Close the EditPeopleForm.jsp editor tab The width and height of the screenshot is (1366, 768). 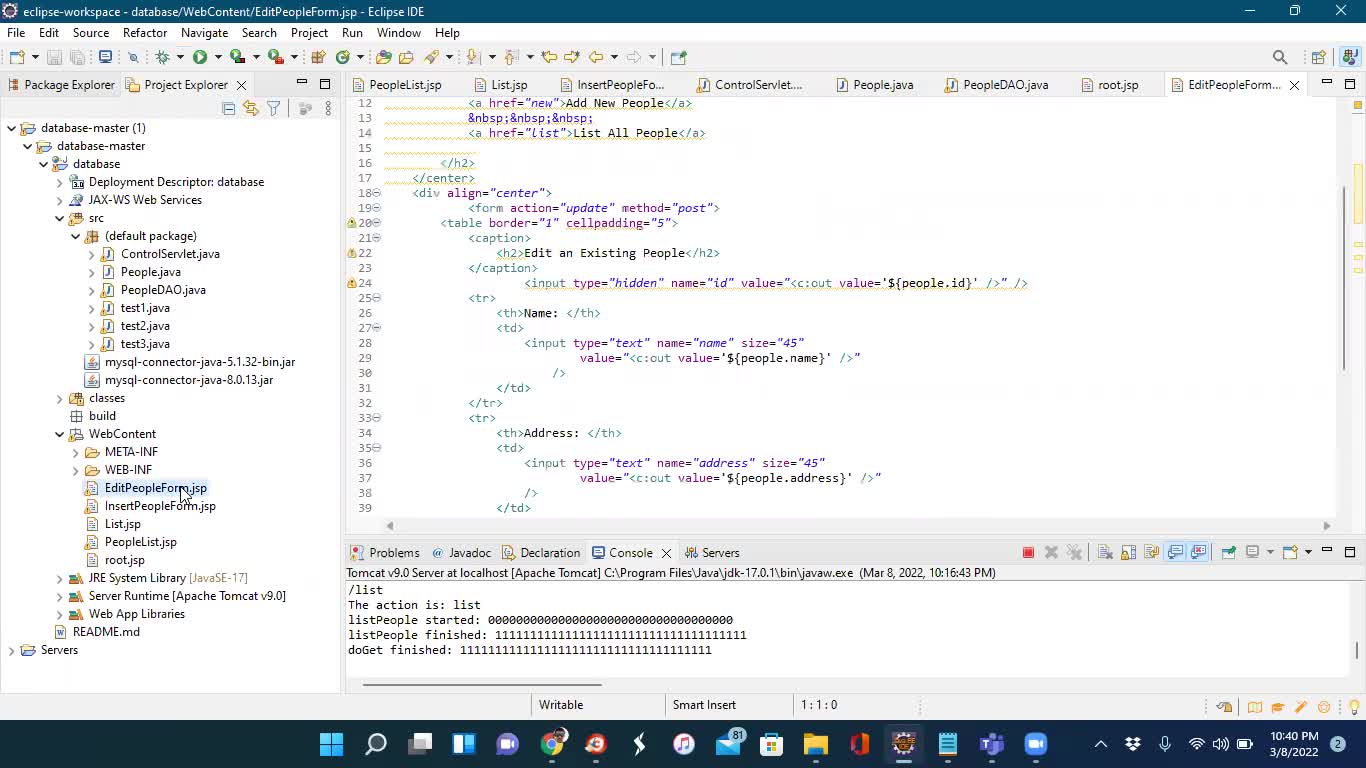coord(1295,85)
